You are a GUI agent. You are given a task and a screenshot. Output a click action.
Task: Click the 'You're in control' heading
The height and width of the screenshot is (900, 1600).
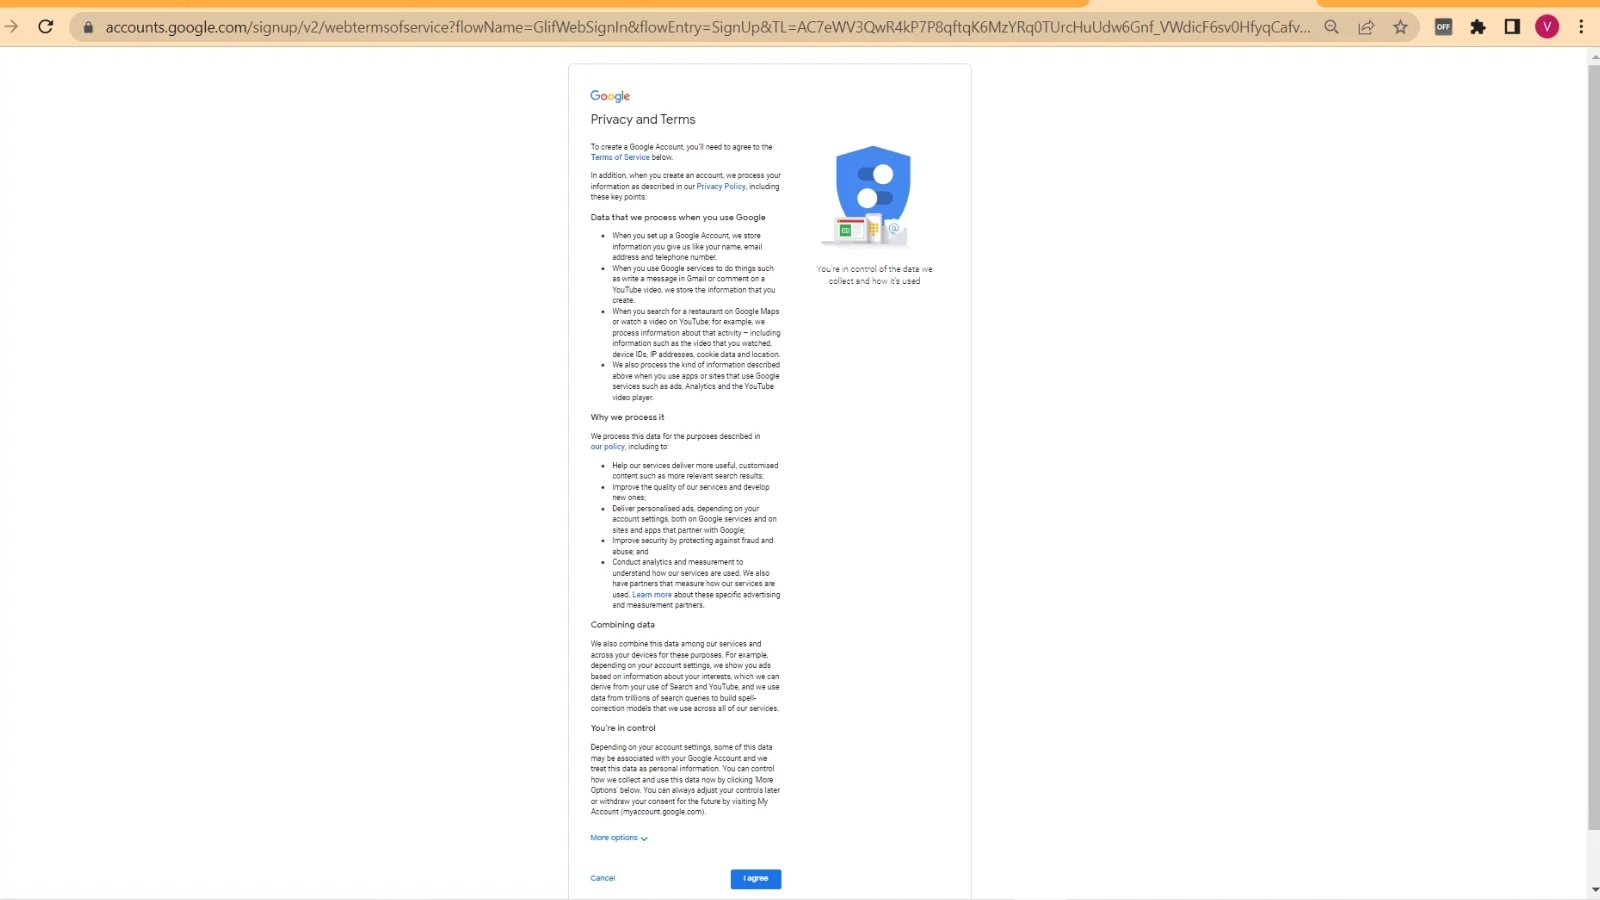point(623,728)
